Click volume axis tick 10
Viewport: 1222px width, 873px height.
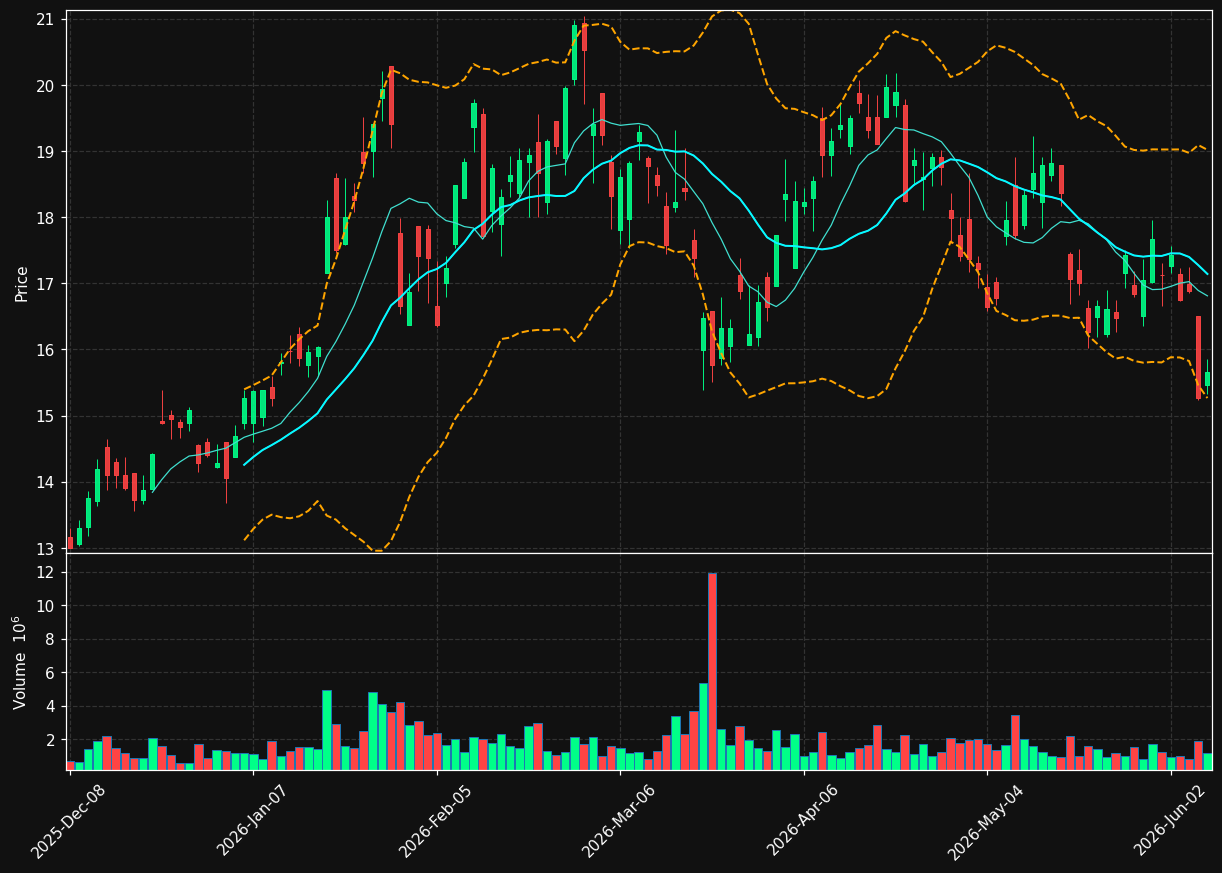click(46, 606)
